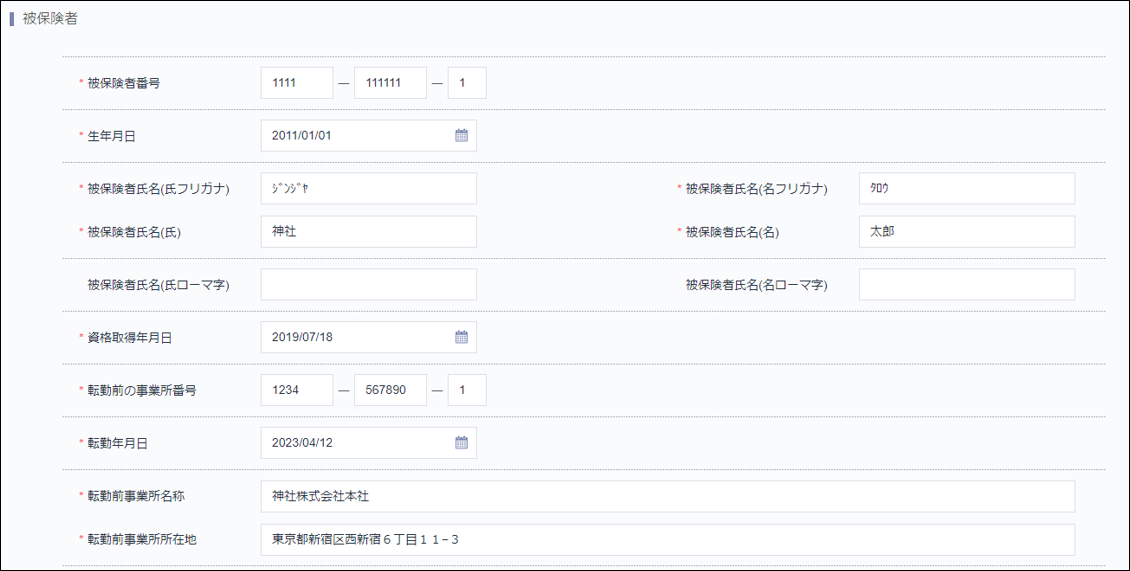Click the 被保険者番号 first field containing 1111
This screenshot has width=1130, height=571.
click(x=297, y=83)
